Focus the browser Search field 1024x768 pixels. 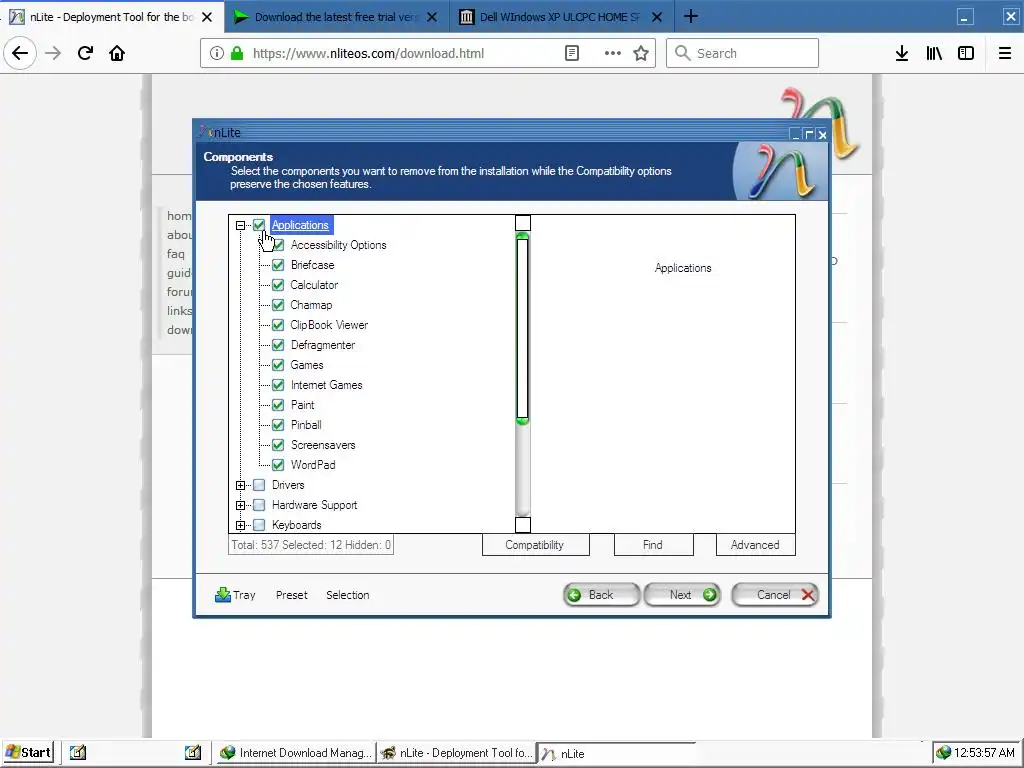point(743,53)
